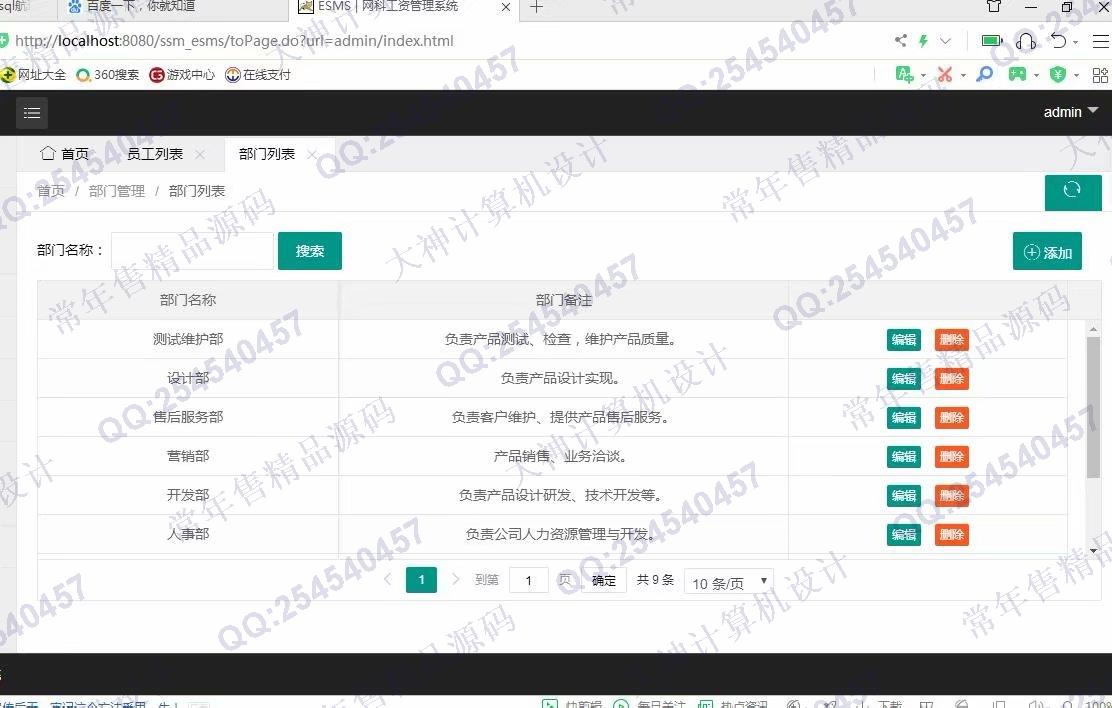Expand the address bar lightning dropdown arrow
The height and width of the screenshot is (708, 1112).
click(945, 41)
